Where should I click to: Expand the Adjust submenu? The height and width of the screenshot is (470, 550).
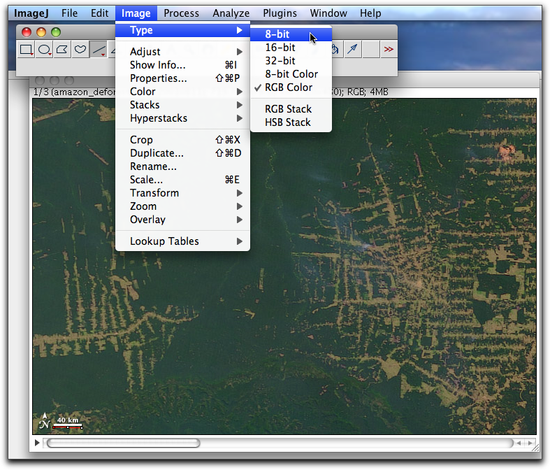coord(182,52)
